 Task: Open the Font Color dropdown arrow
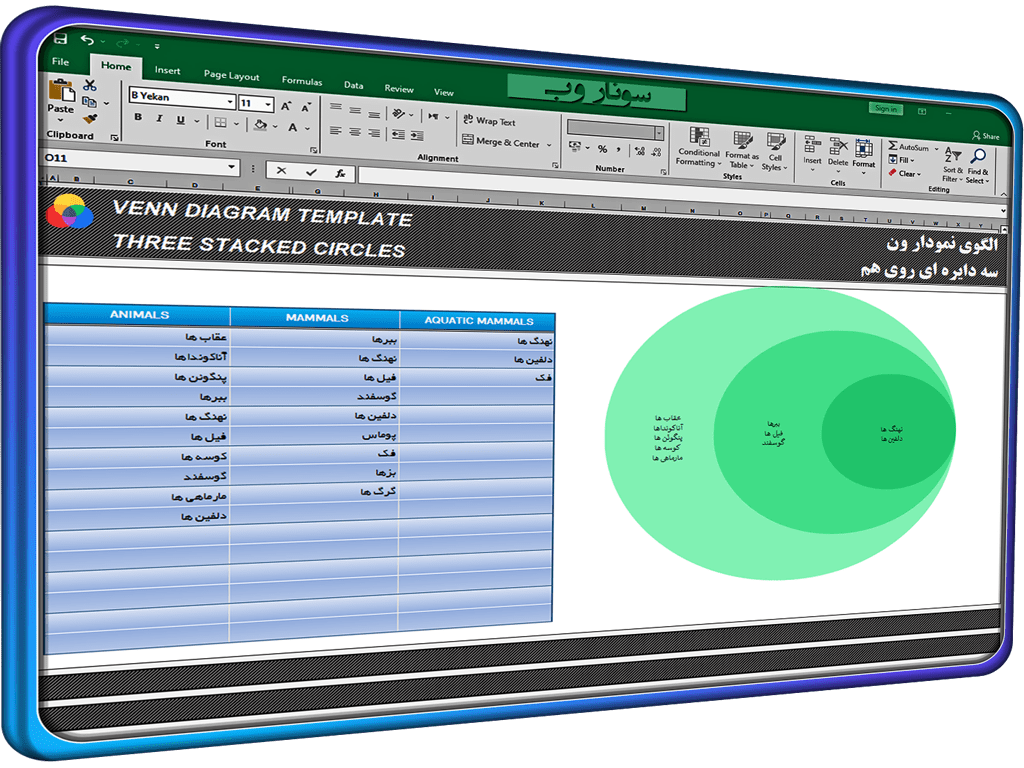307,129
